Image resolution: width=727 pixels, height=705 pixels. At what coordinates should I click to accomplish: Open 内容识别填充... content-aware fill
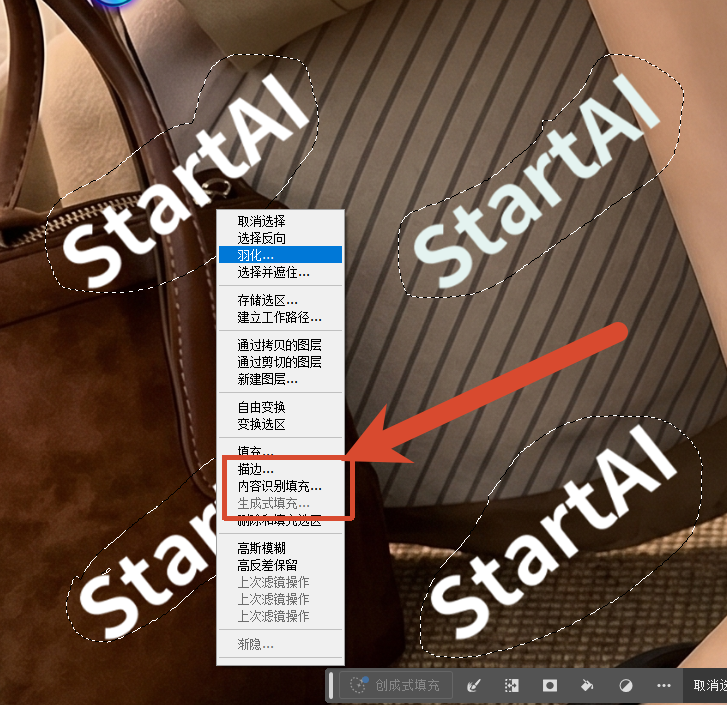coord(280,486)
